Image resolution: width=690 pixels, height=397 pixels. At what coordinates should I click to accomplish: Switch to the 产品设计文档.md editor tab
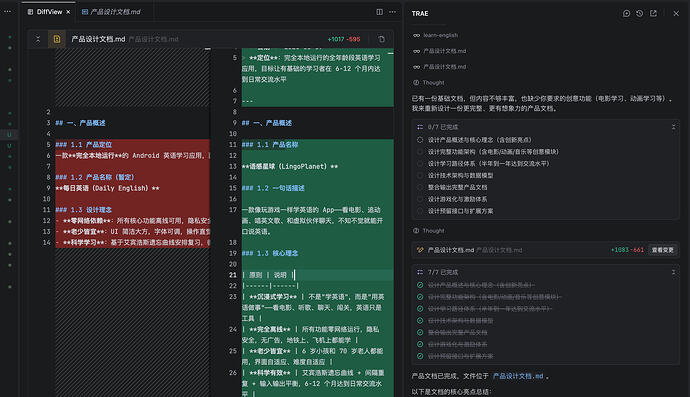click(x=111, y=12)
